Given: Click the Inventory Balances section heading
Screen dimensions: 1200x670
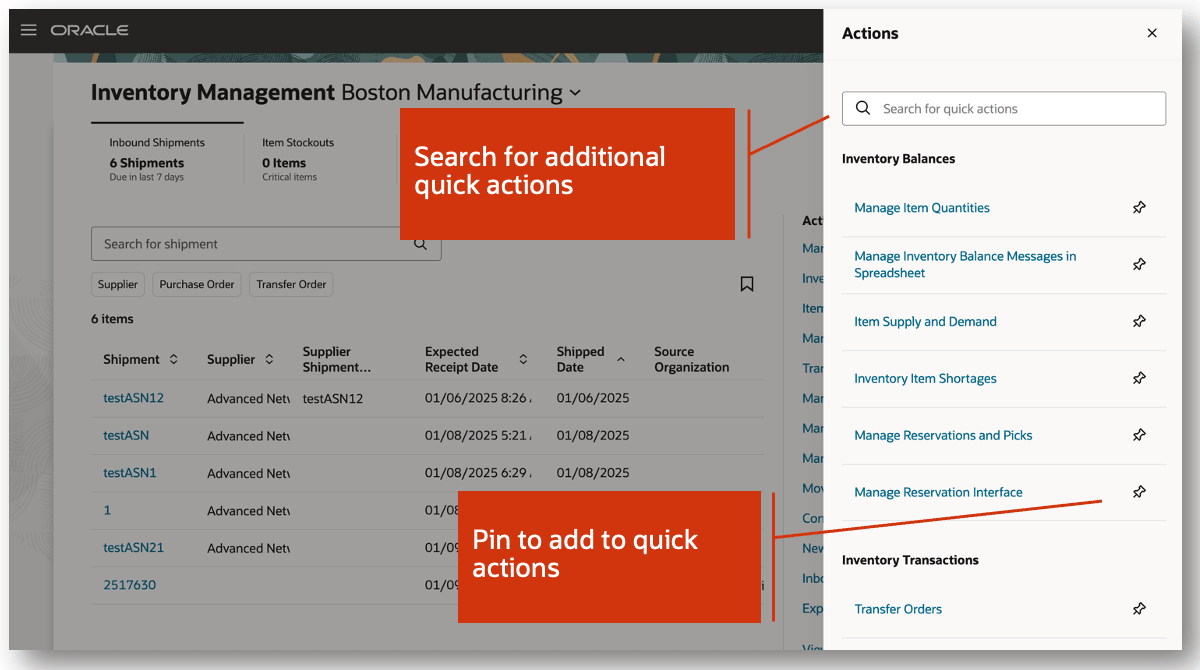Looking at the screenshot, I should pos(898,159).
